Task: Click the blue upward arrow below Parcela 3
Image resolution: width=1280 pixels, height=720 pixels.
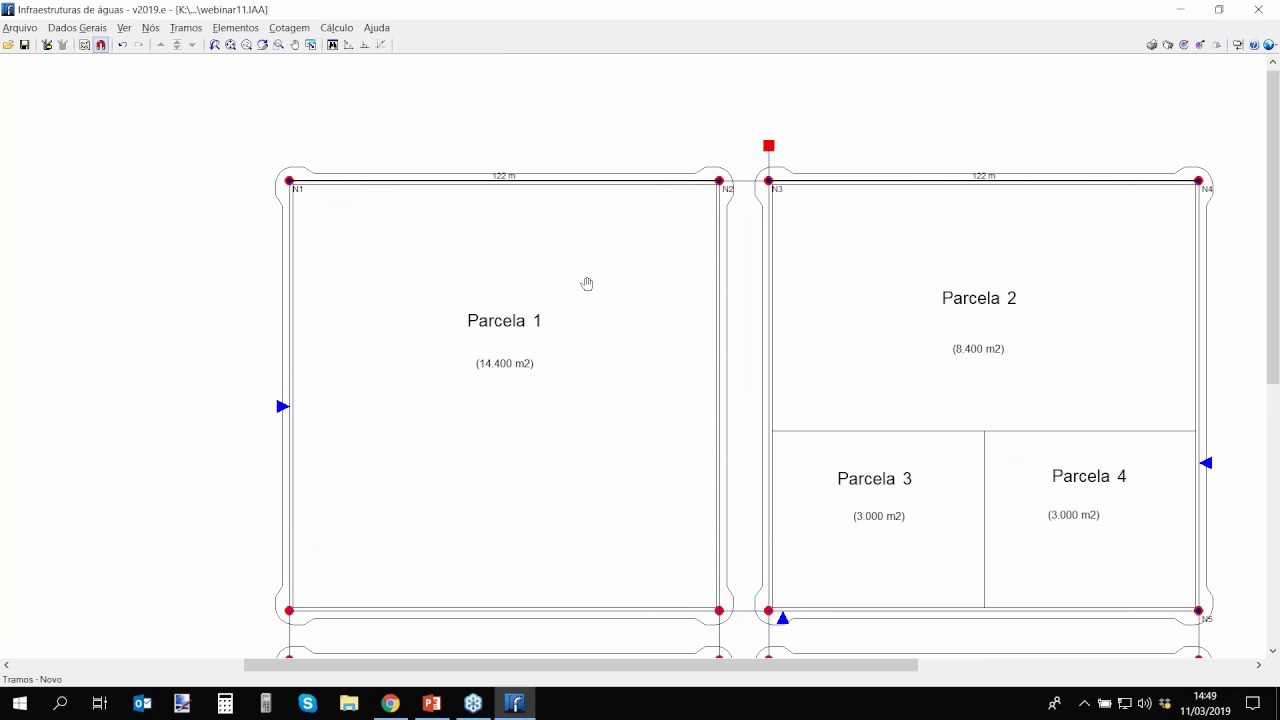Action: tap(783, 619)
